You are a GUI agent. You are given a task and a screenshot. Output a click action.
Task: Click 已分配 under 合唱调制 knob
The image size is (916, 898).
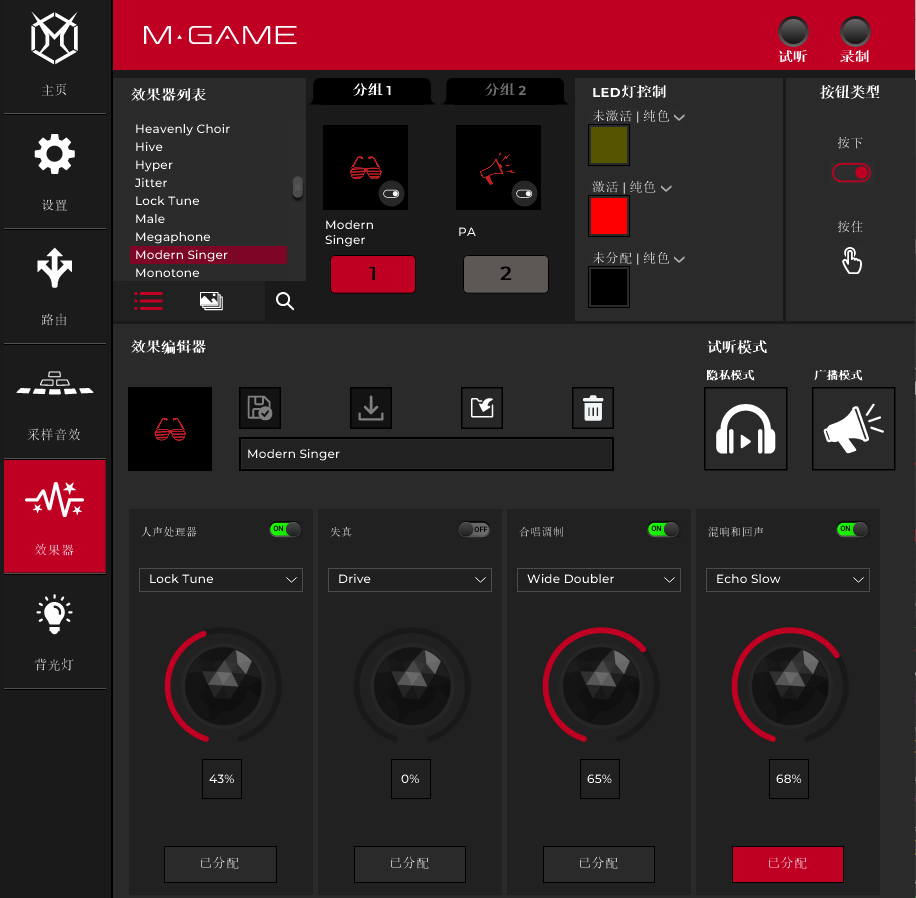click(599, 864)
